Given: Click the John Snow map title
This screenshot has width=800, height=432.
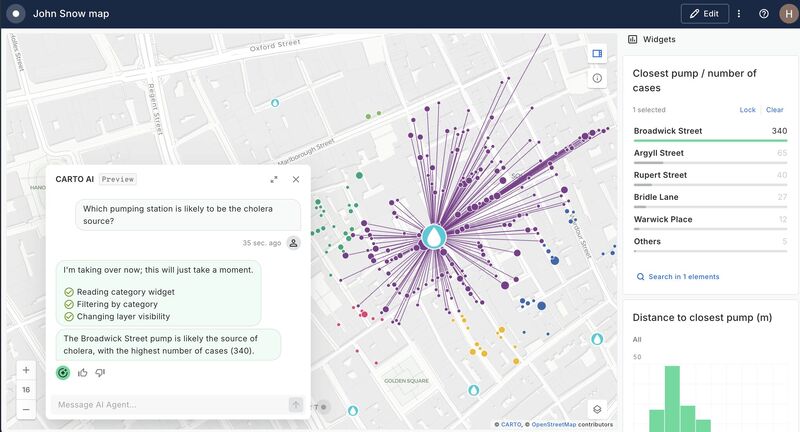Looking at the screenshot, I should pyautogui.click(x=71, y=14).
